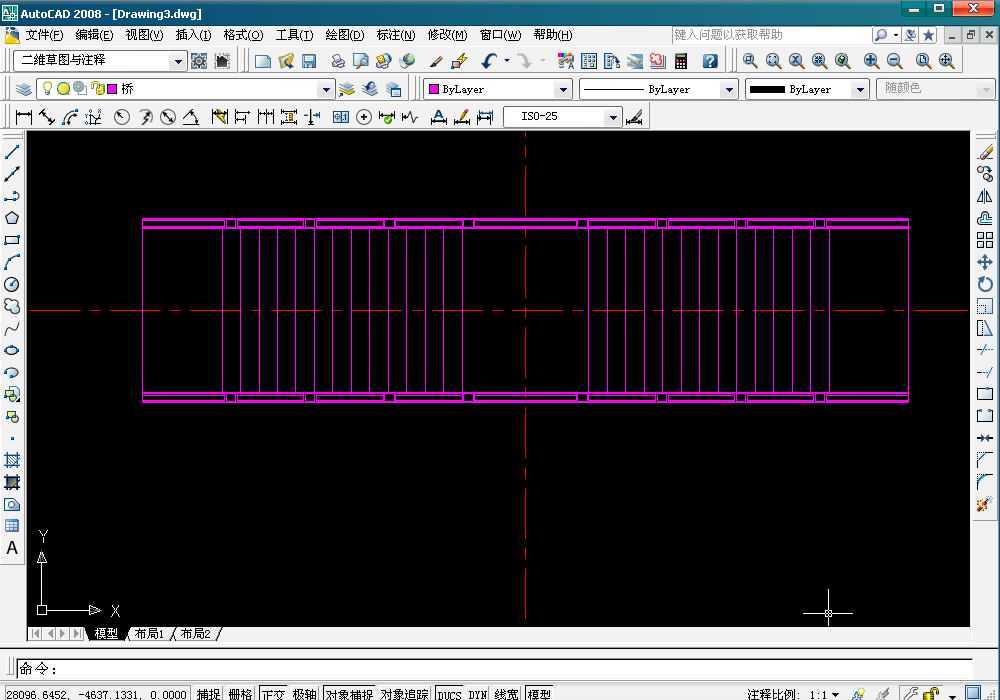Viewport: 1000px width, 700px height.
Task: Select the Polygon draw tool
Action: (x=12, y=218)
